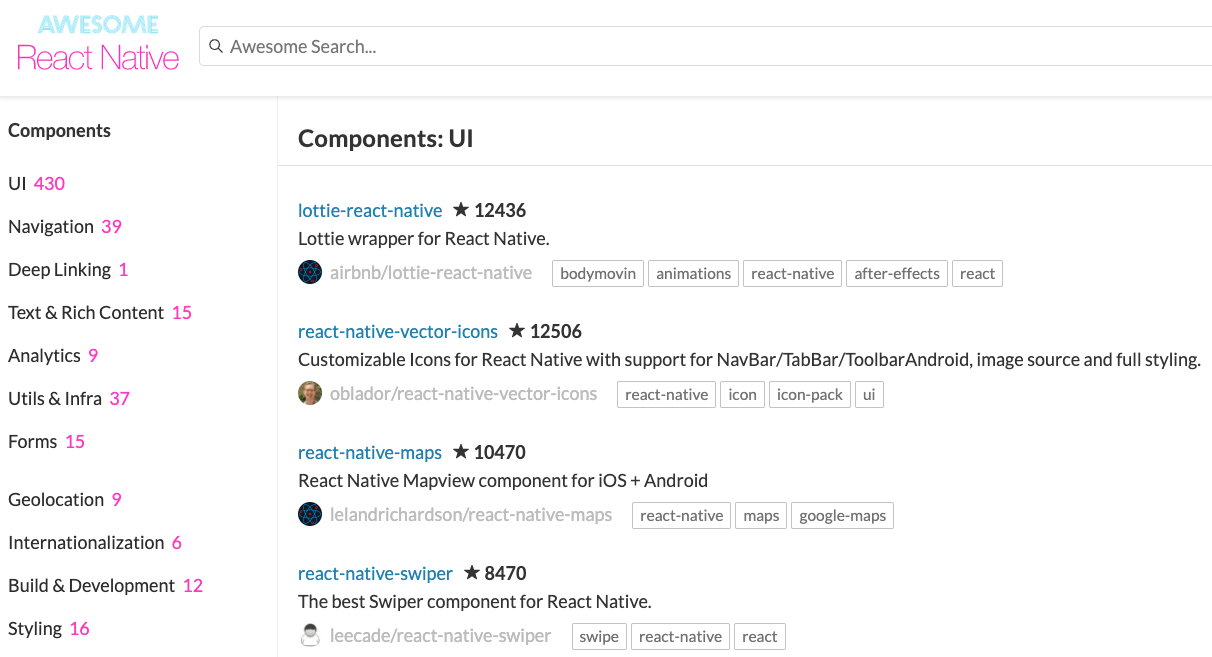Screen dimensions: 1212x657
Task: Click react-native tag on vector-icons row
Action: [x=667, y=394]
